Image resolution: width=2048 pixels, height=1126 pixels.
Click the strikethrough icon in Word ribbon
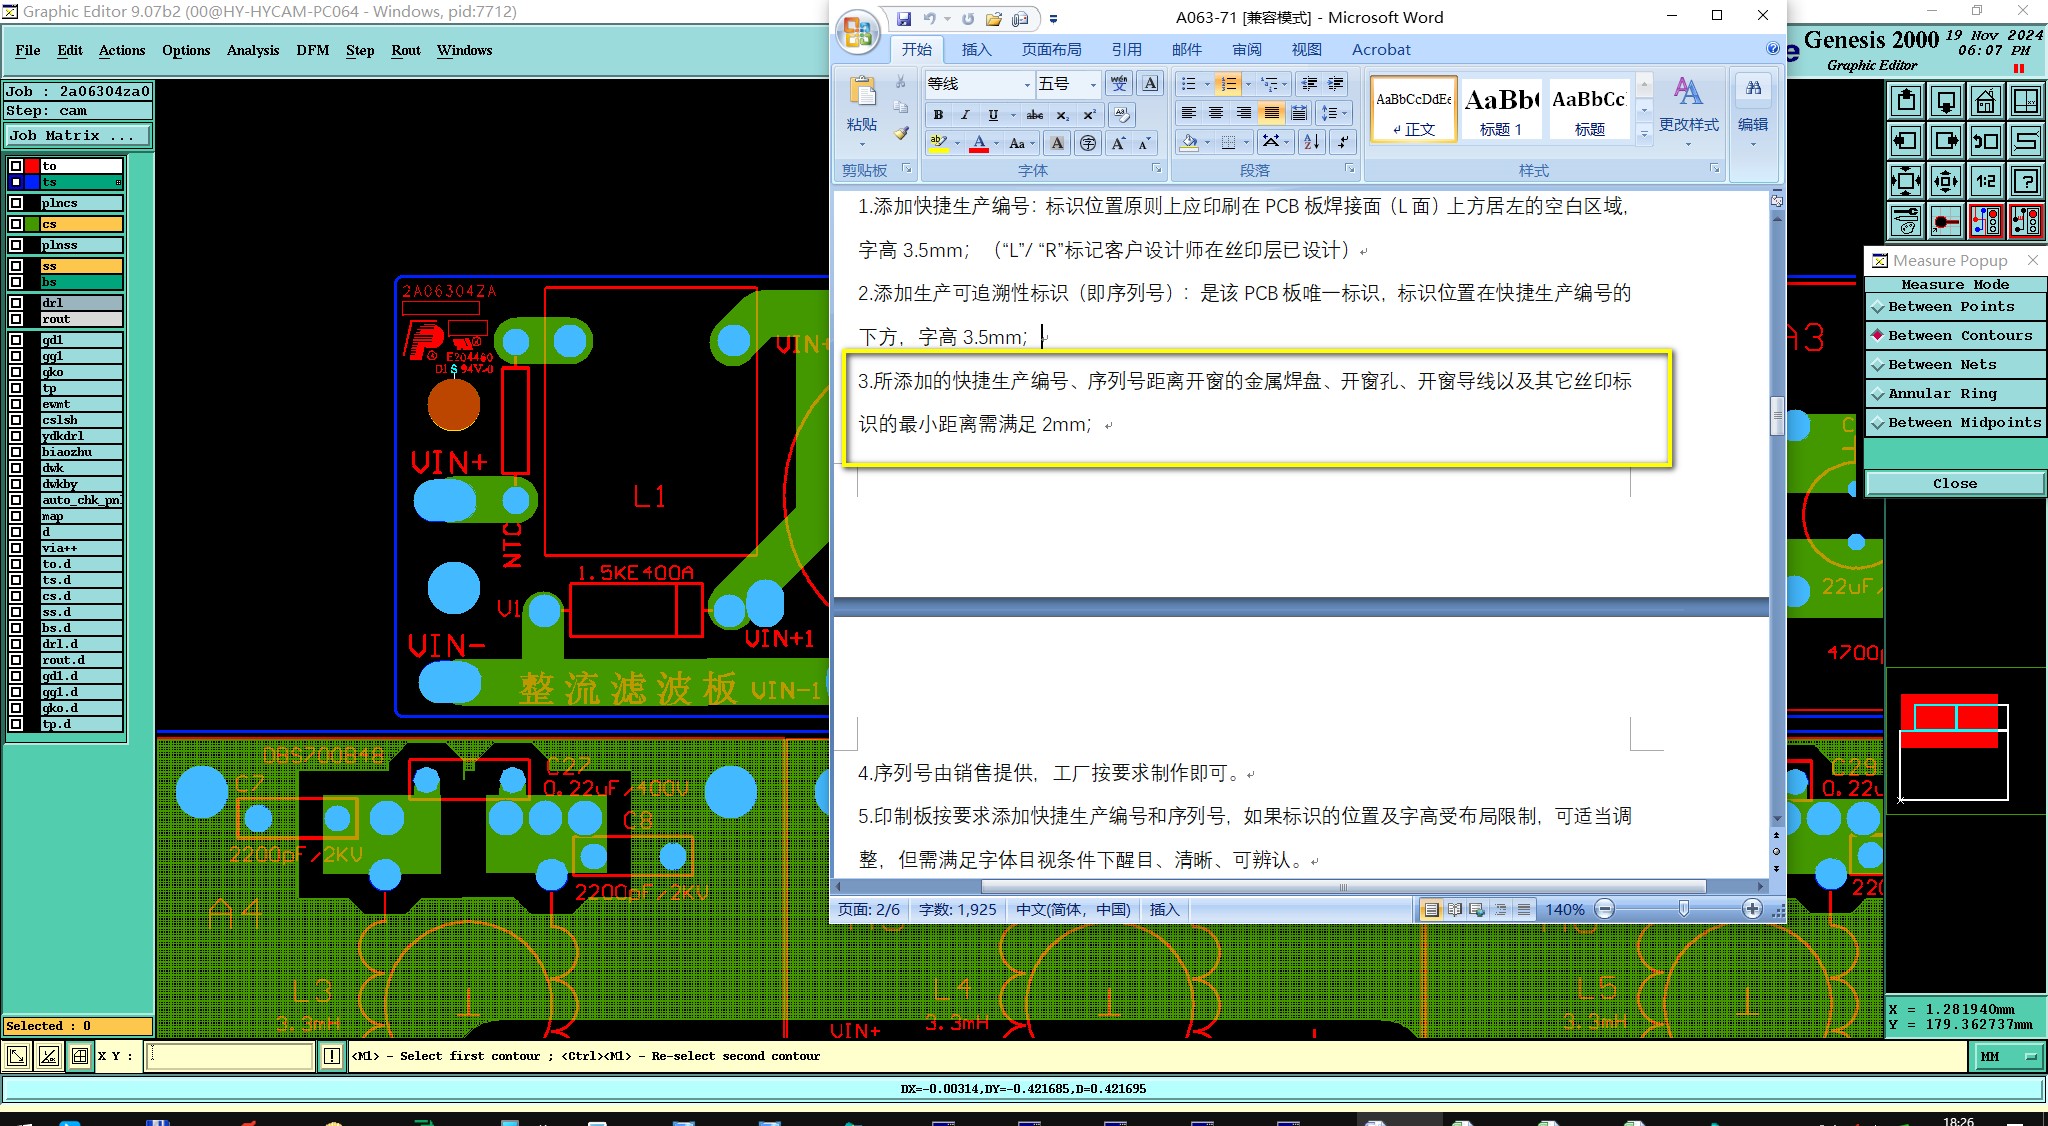click(x=1035, y=115)
